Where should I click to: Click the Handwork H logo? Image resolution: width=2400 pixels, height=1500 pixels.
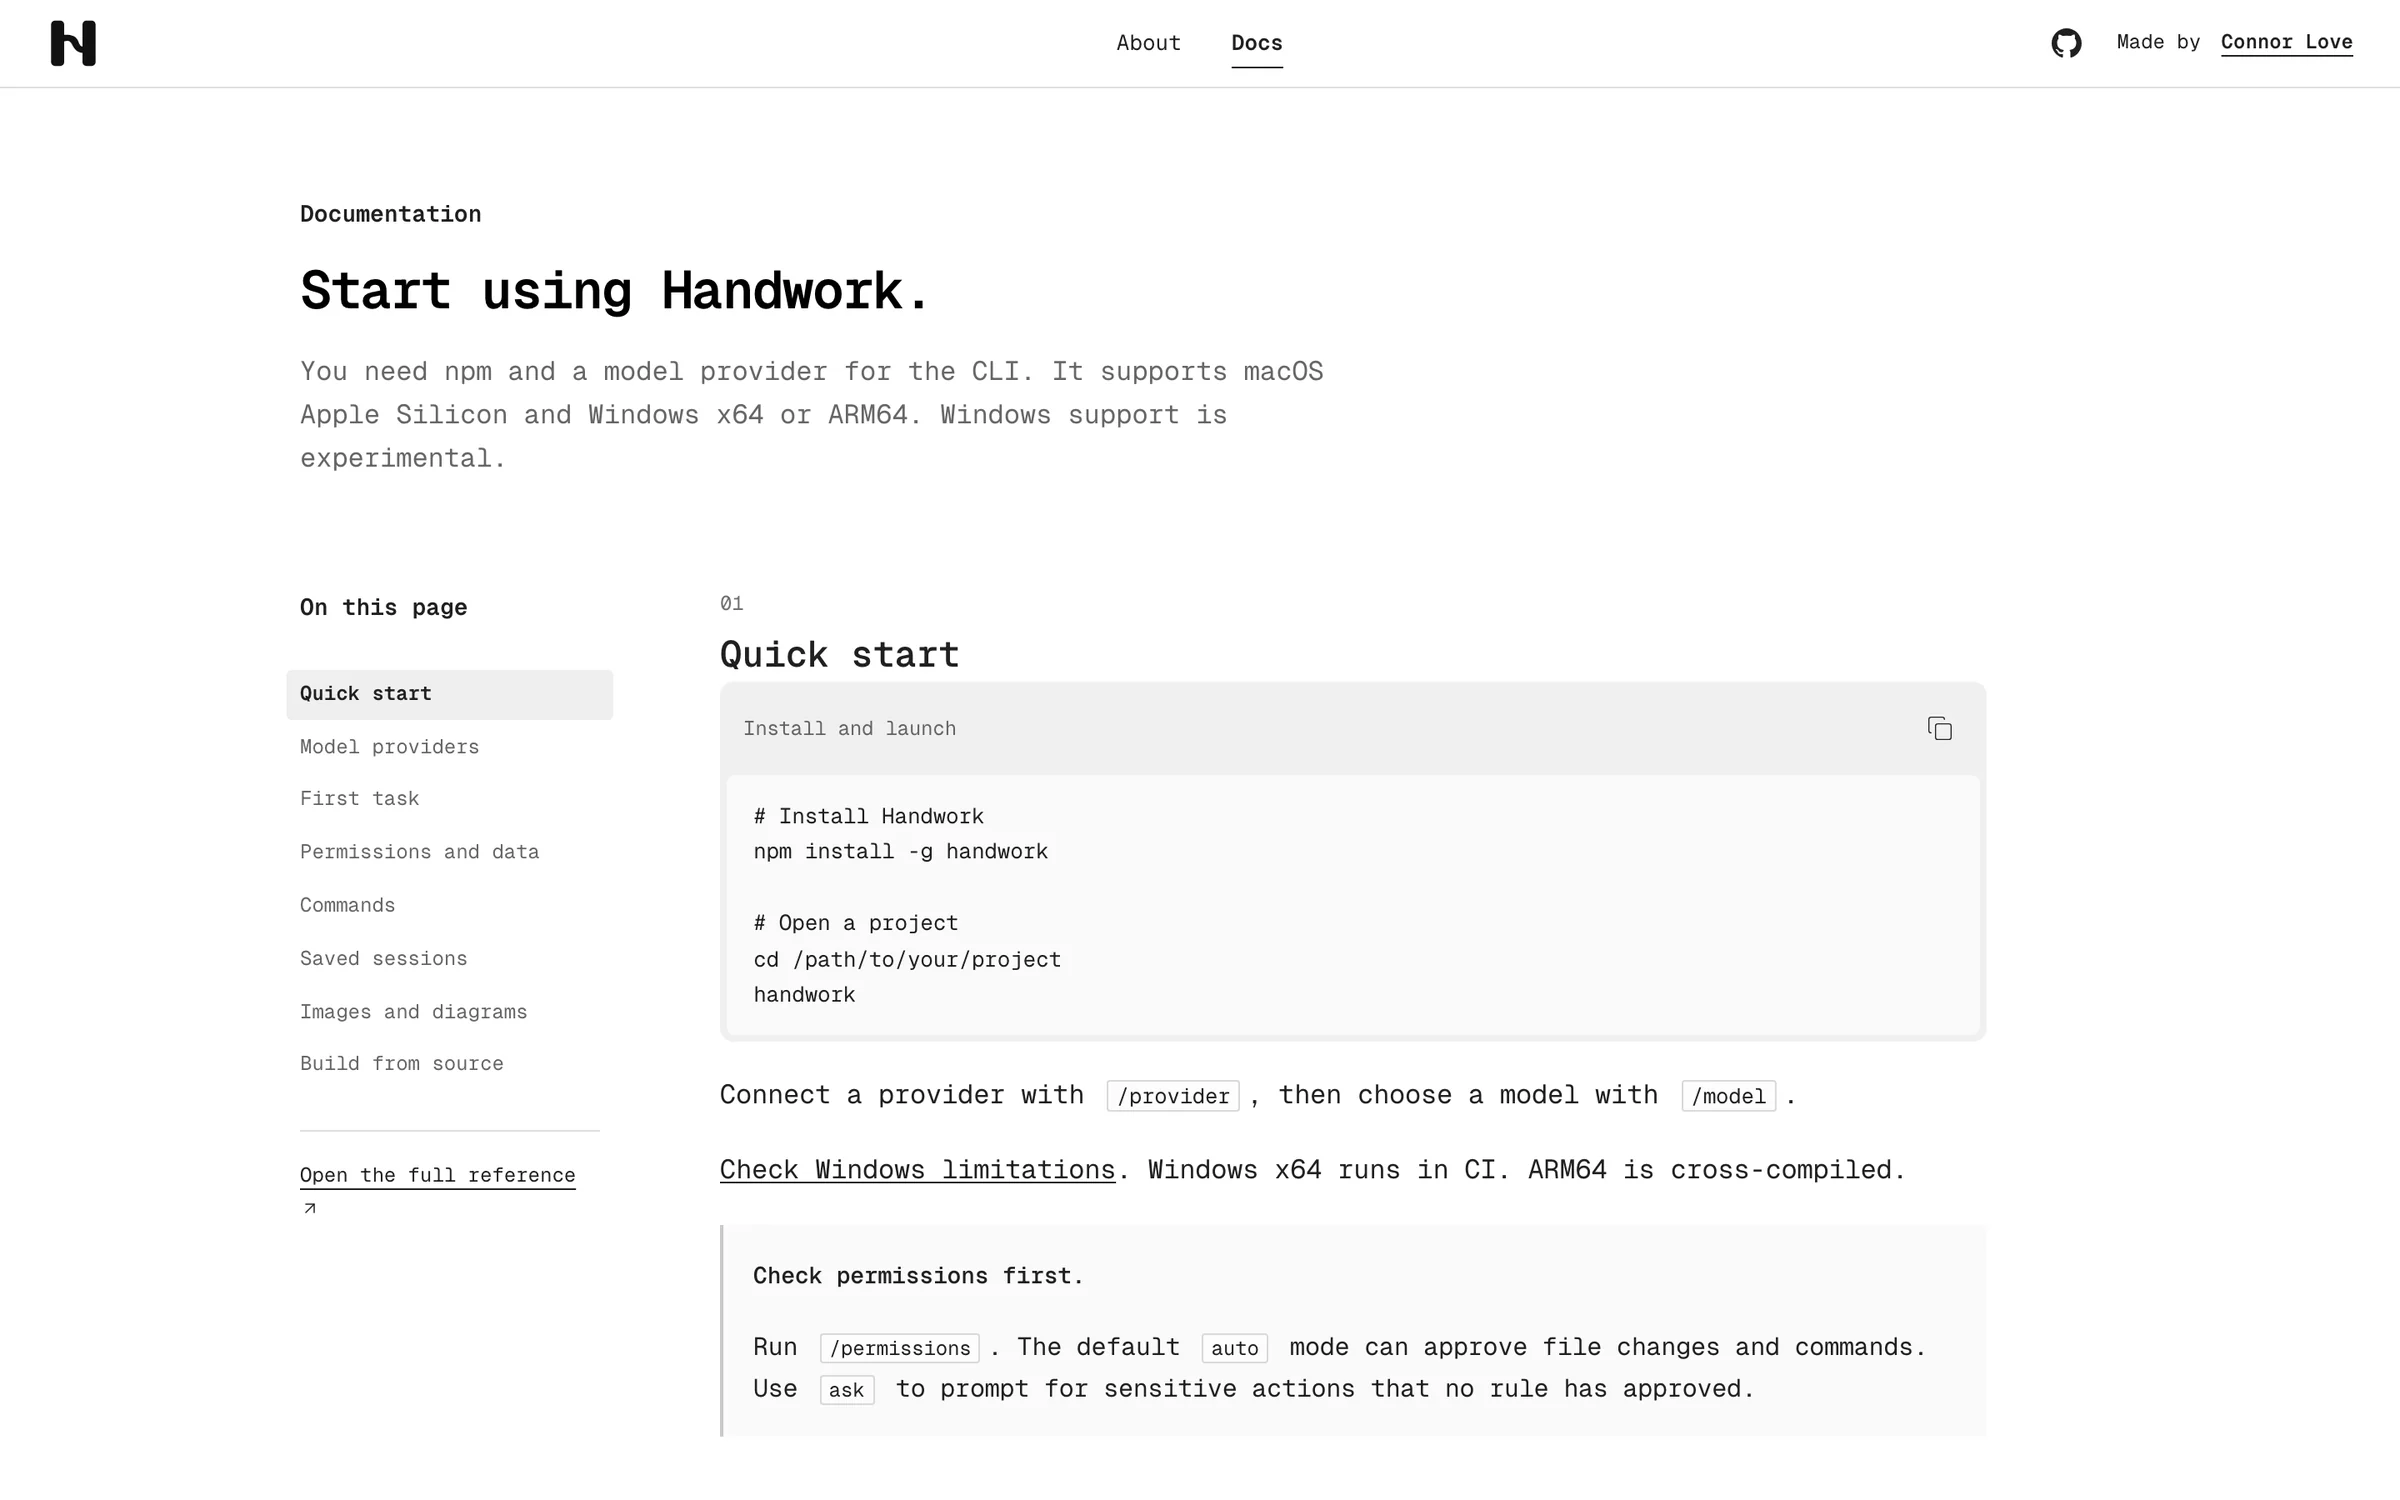(73, 43)
